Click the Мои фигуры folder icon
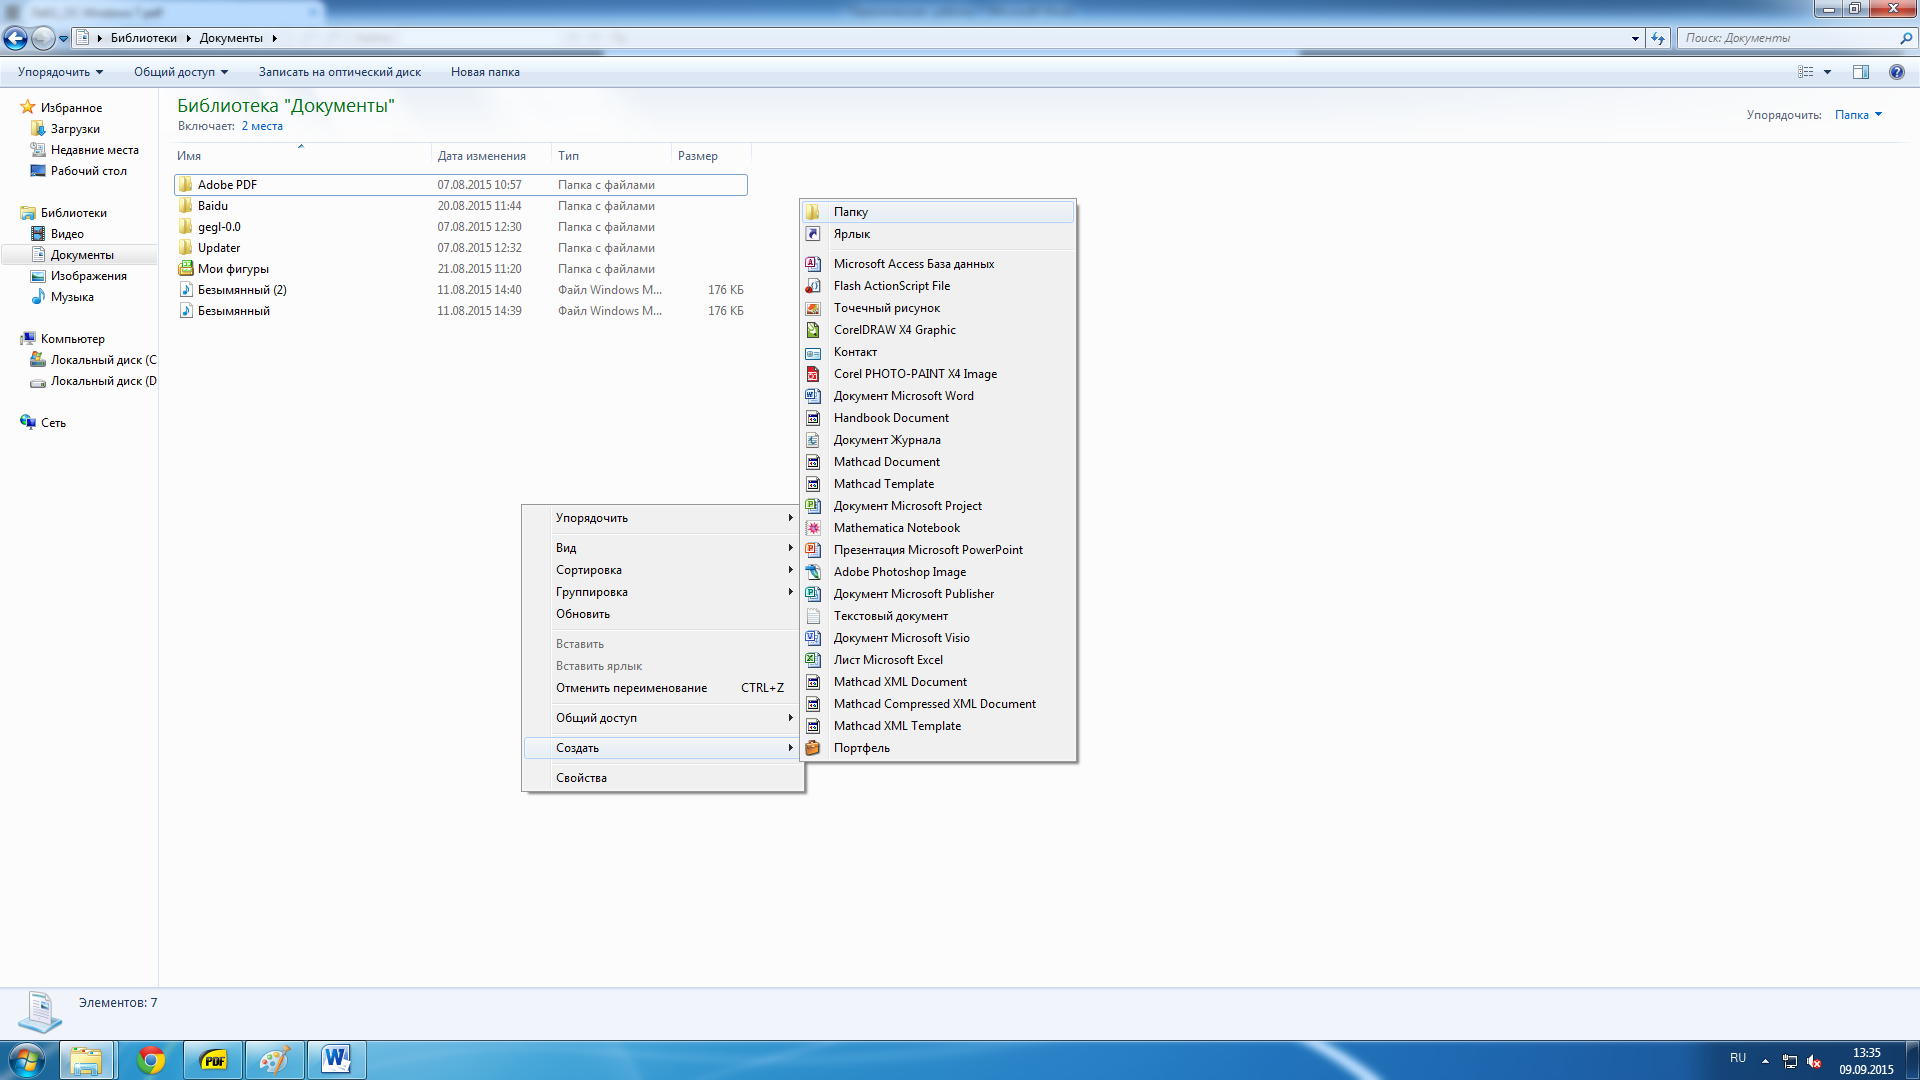 [186, 269]
